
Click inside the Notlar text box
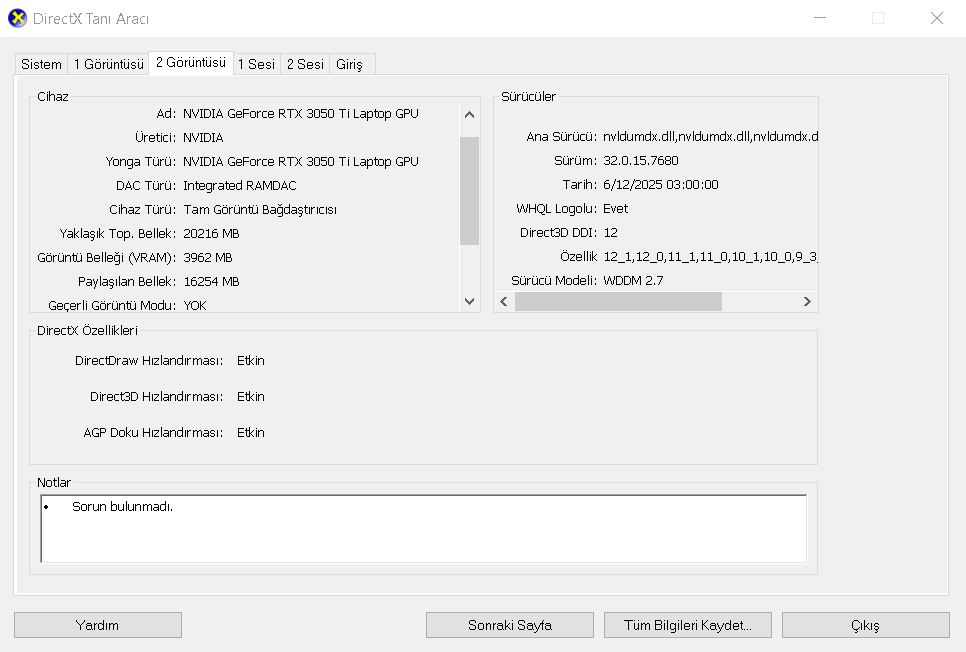coord(423,529)
